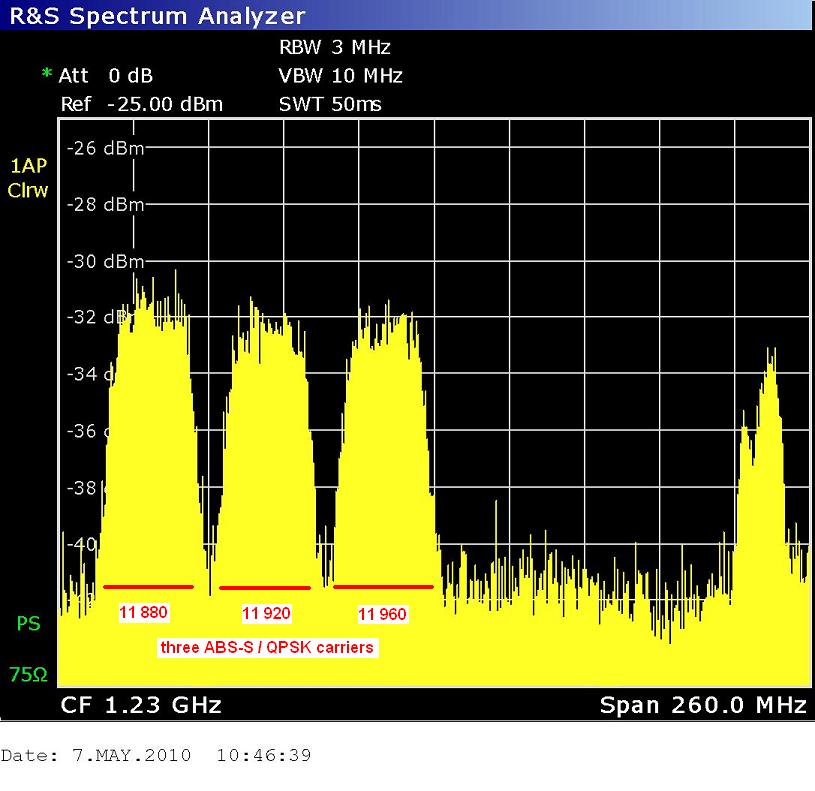Select the VBW 10 MHz setting

pos(340,76)
